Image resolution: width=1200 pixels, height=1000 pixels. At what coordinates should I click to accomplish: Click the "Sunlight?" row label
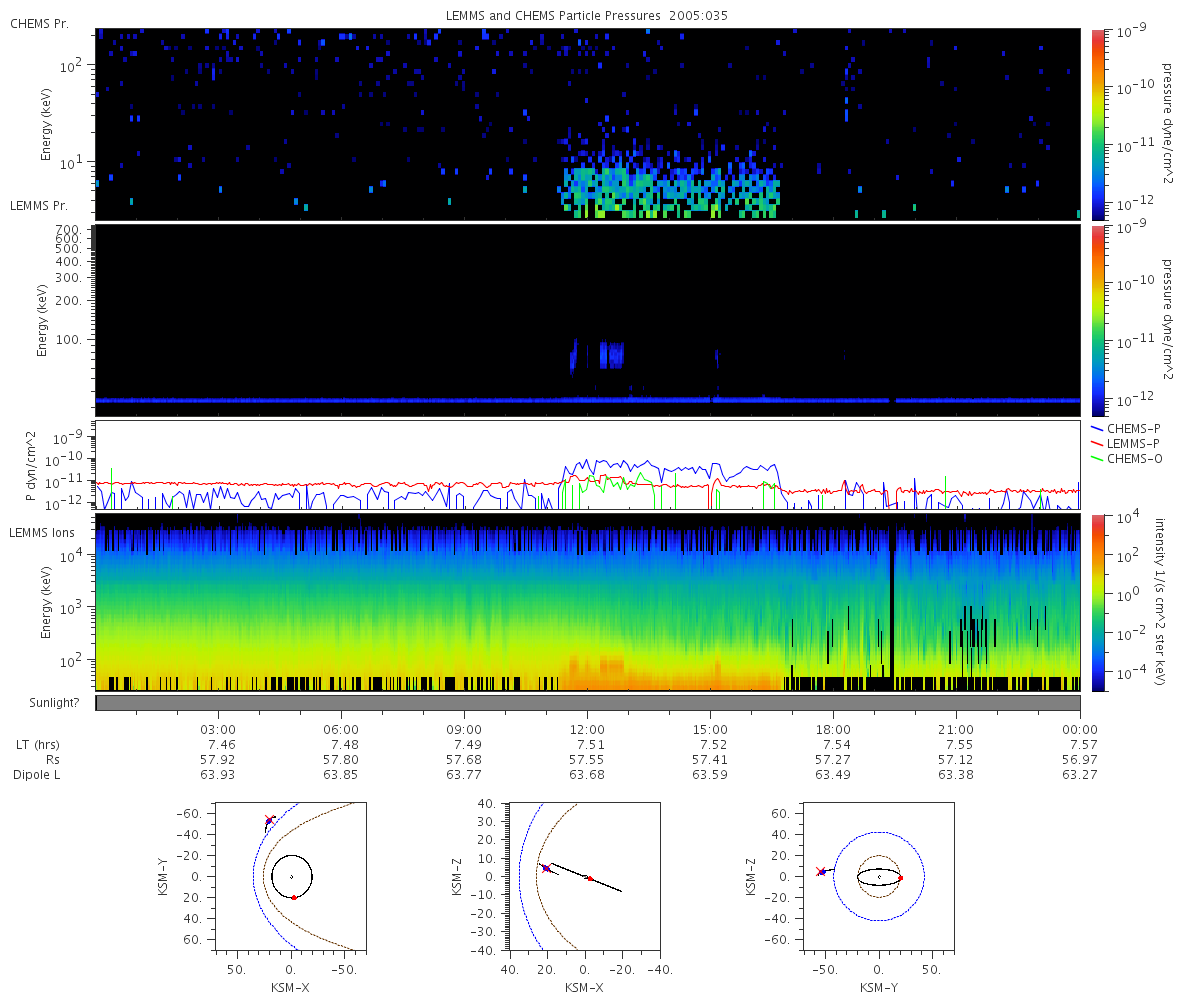tap(55, 703)
